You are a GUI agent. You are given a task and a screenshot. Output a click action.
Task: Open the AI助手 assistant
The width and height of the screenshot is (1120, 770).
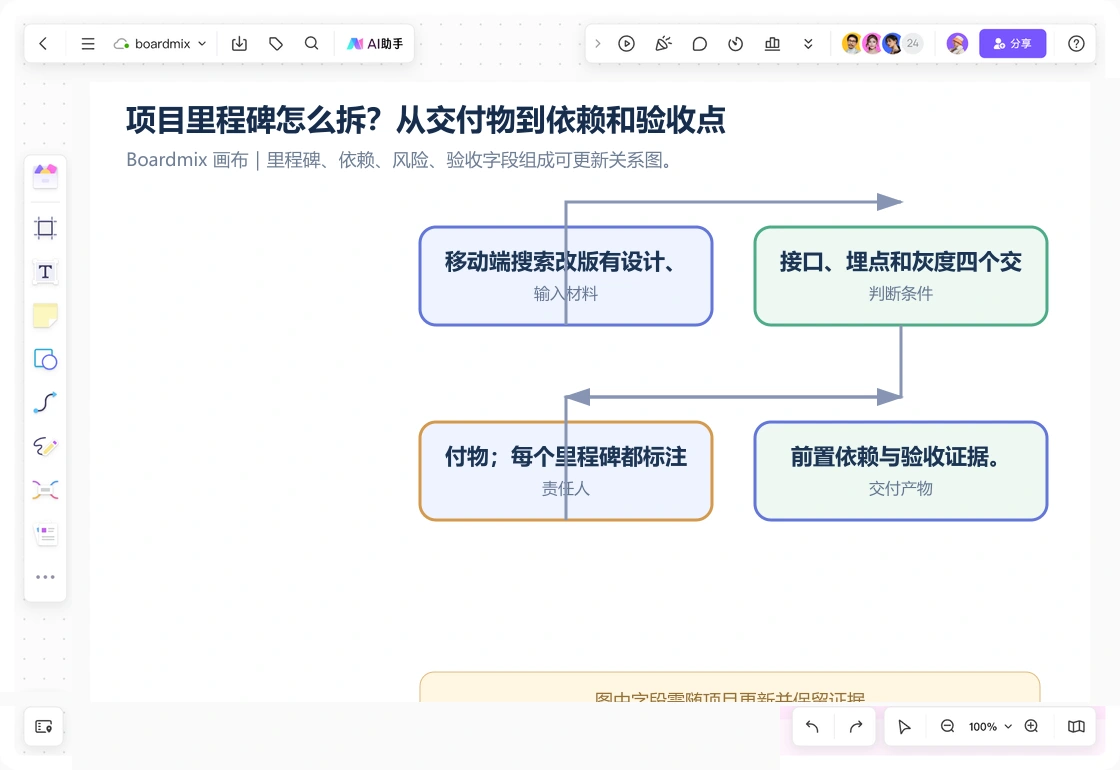pos(375,44)
